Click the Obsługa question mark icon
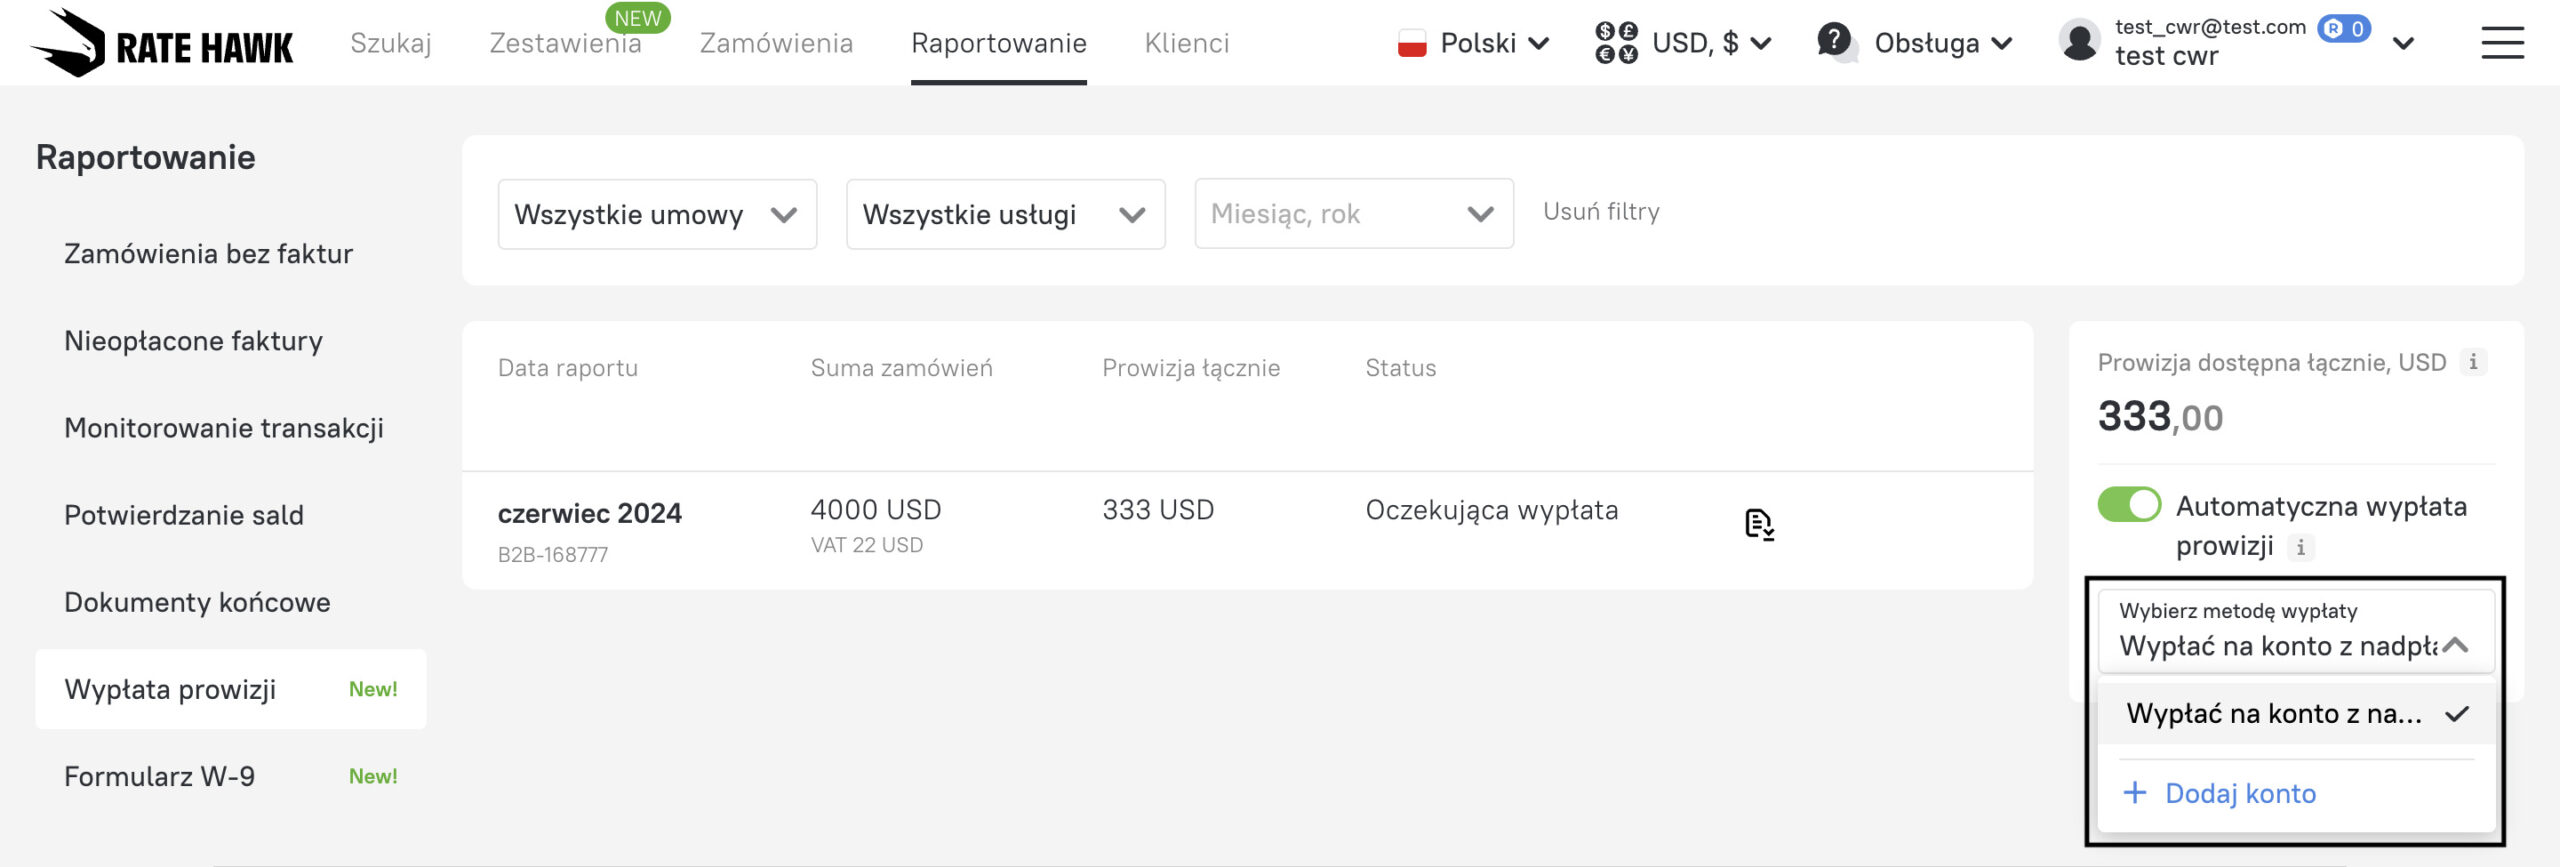The width and height of the screenshot is (2560, 867). [x=1834, y=42]
